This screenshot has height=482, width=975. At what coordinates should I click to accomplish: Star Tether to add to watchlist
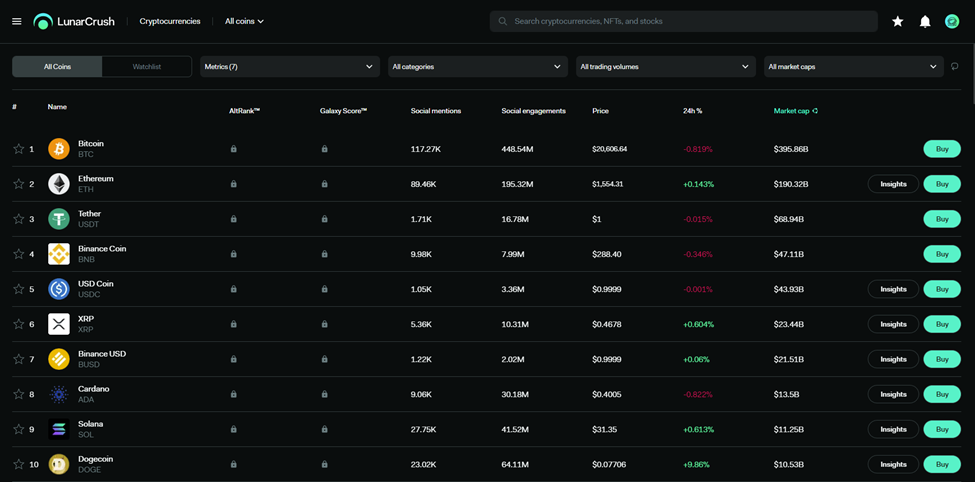click(x=19, y=219)
